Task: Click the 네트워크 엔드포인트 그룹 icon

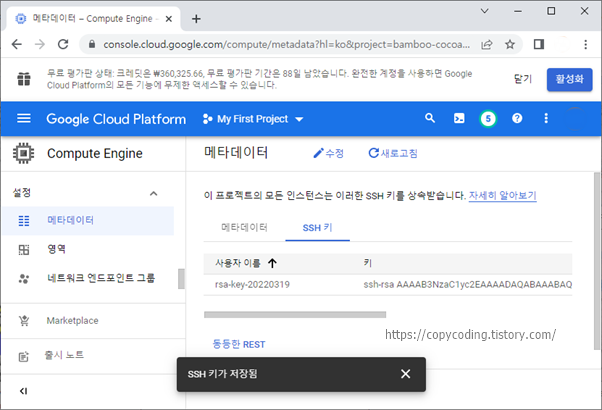Action: tap(24, 279)
